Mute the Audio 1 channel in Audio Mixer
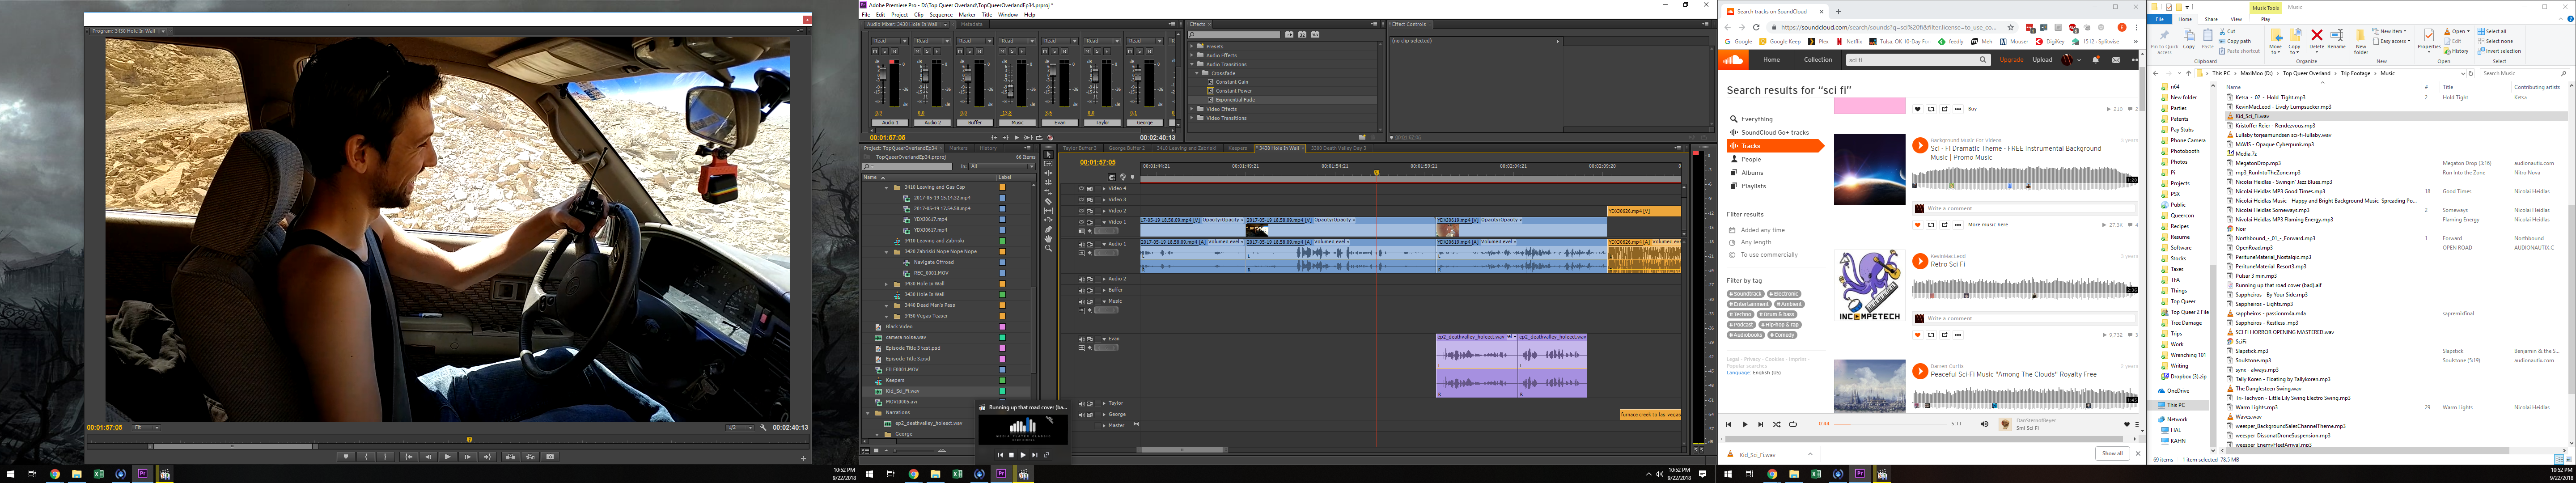This screenshot has height=483, width=2576. (x=875, y=51)
